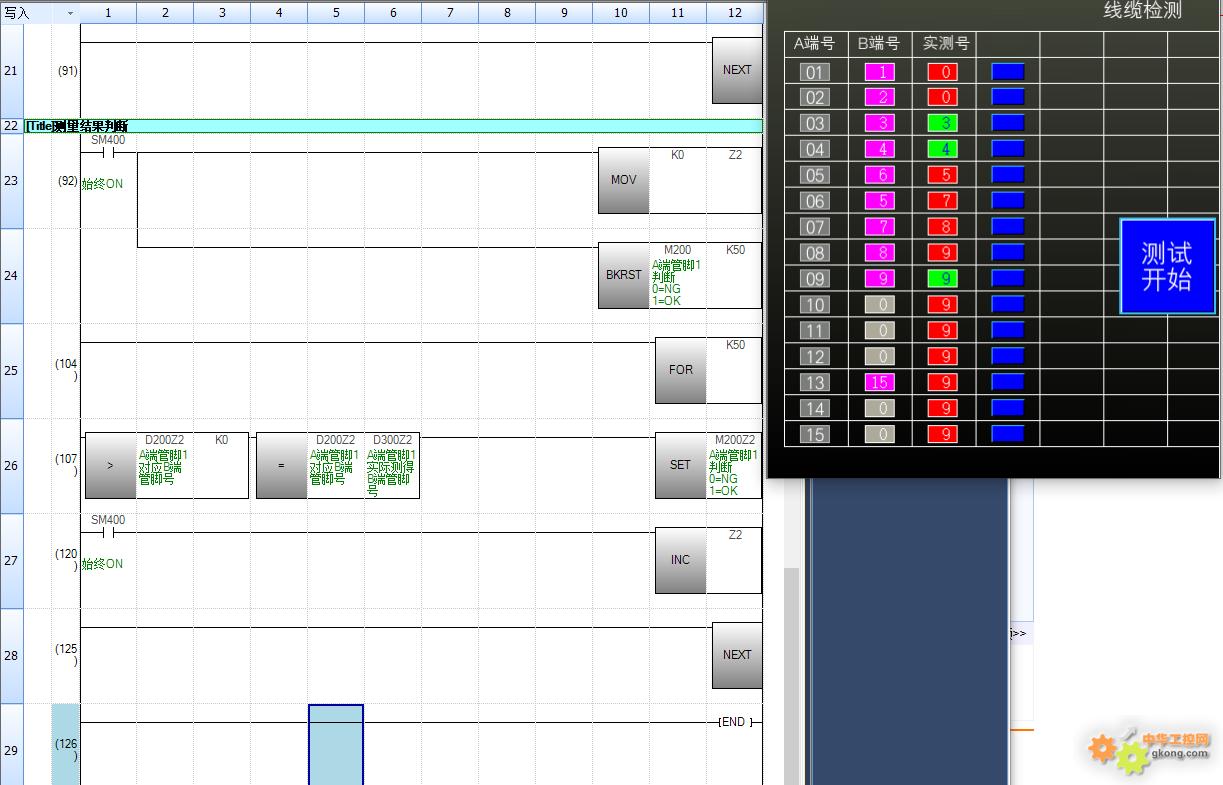Click the MOV instruction block
The height and width of the screenshot is (785, 1223).
pos(623,180)
